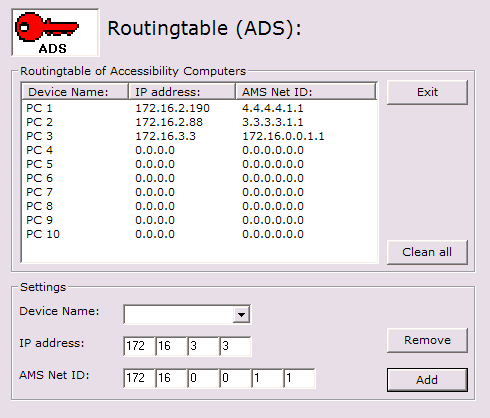Click the last IP address octet field

[x=235, y=346]
